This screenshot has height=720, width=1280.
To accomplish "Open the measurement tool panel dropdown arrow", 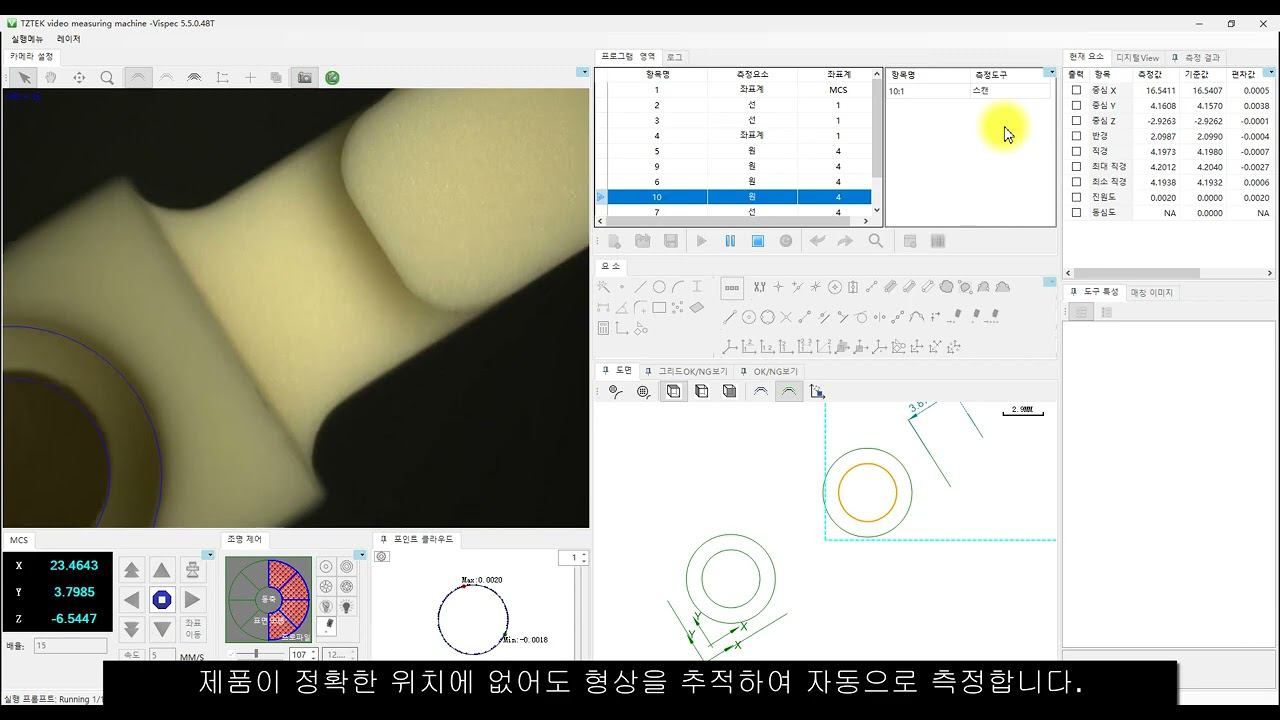I will click(1050, 72).
